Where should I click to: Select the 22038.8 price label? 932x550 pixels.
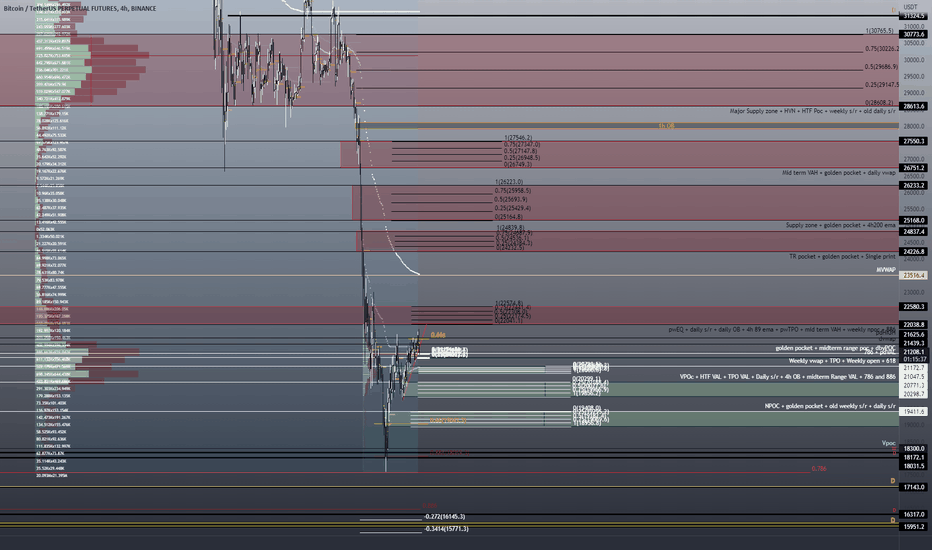pyautogui.click(x=914, y=325)
